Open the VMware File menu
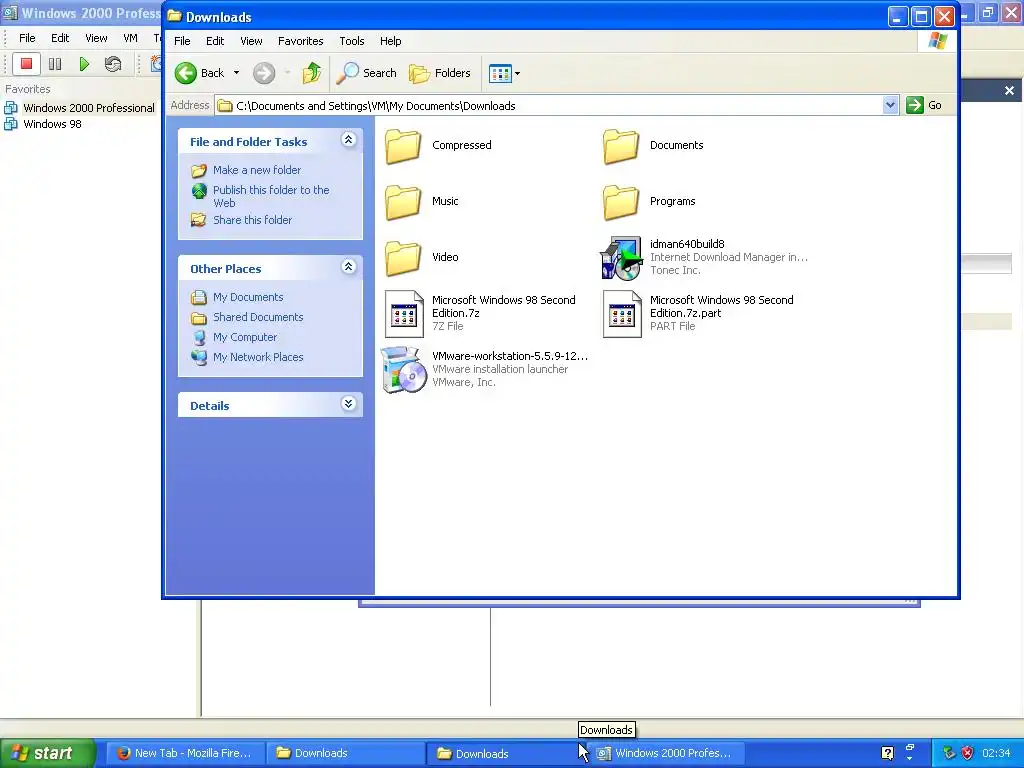Viewport: 1024px width, 768px height. [x=27, y=38]
